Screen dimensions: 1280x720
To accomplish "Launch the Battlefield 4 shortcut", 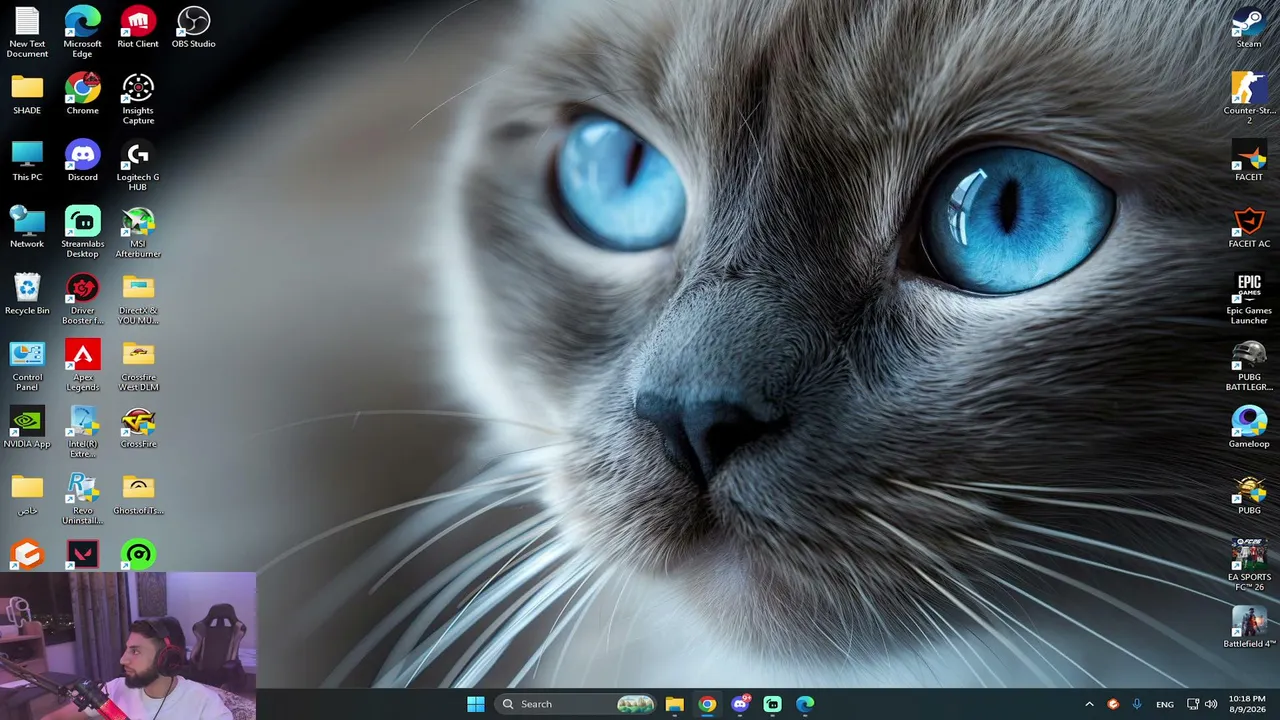I will (1249, 628).
